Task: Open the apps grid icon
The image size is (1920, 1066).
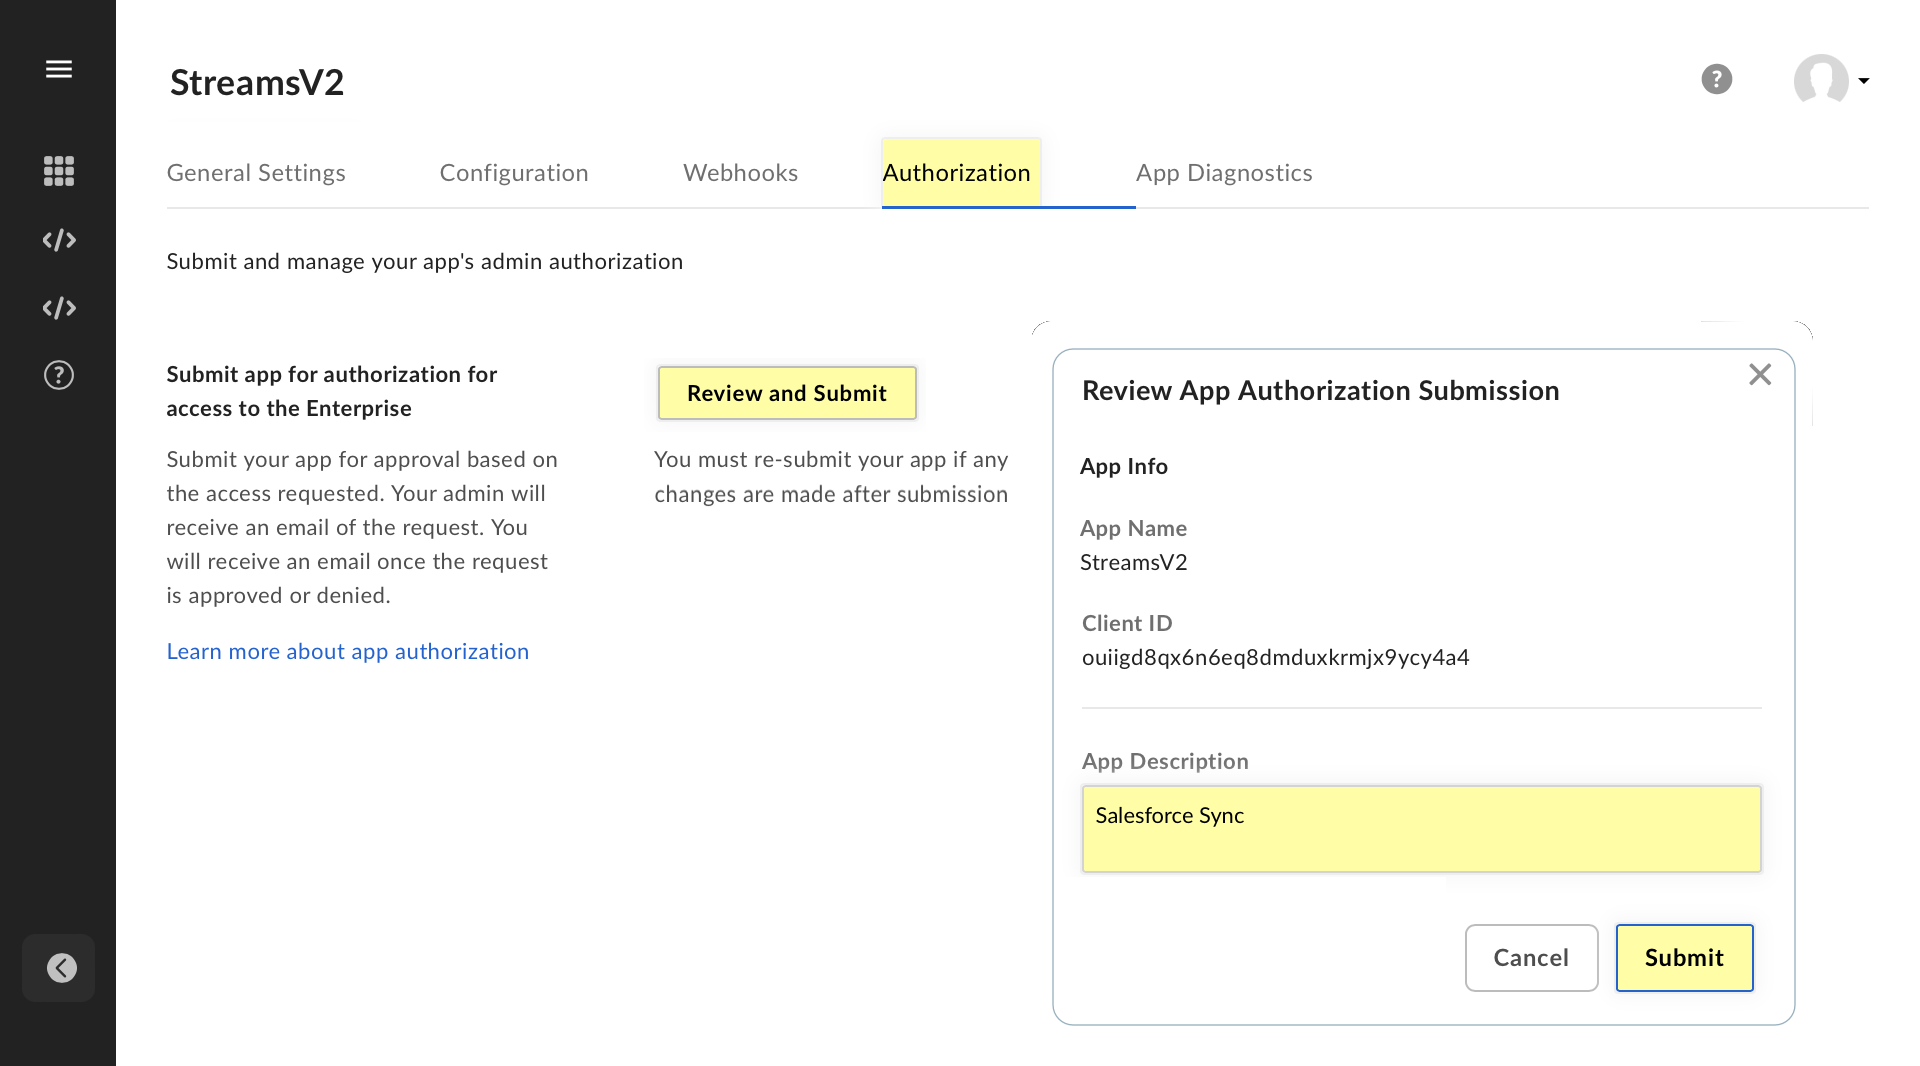Action: (x=59, y=171)
